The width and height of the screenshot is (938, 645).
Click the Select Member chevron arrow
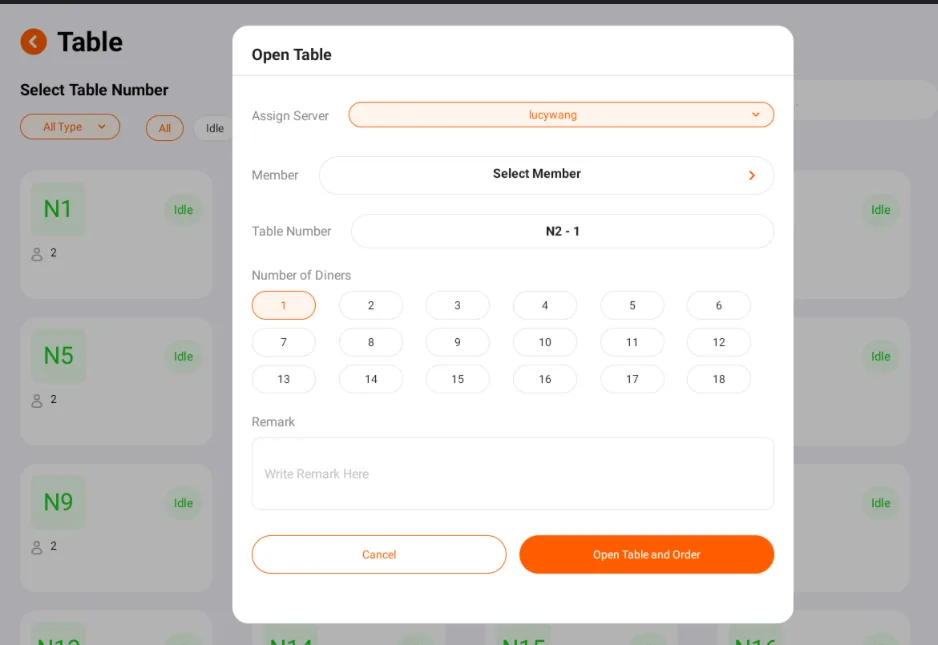point(752,175)
